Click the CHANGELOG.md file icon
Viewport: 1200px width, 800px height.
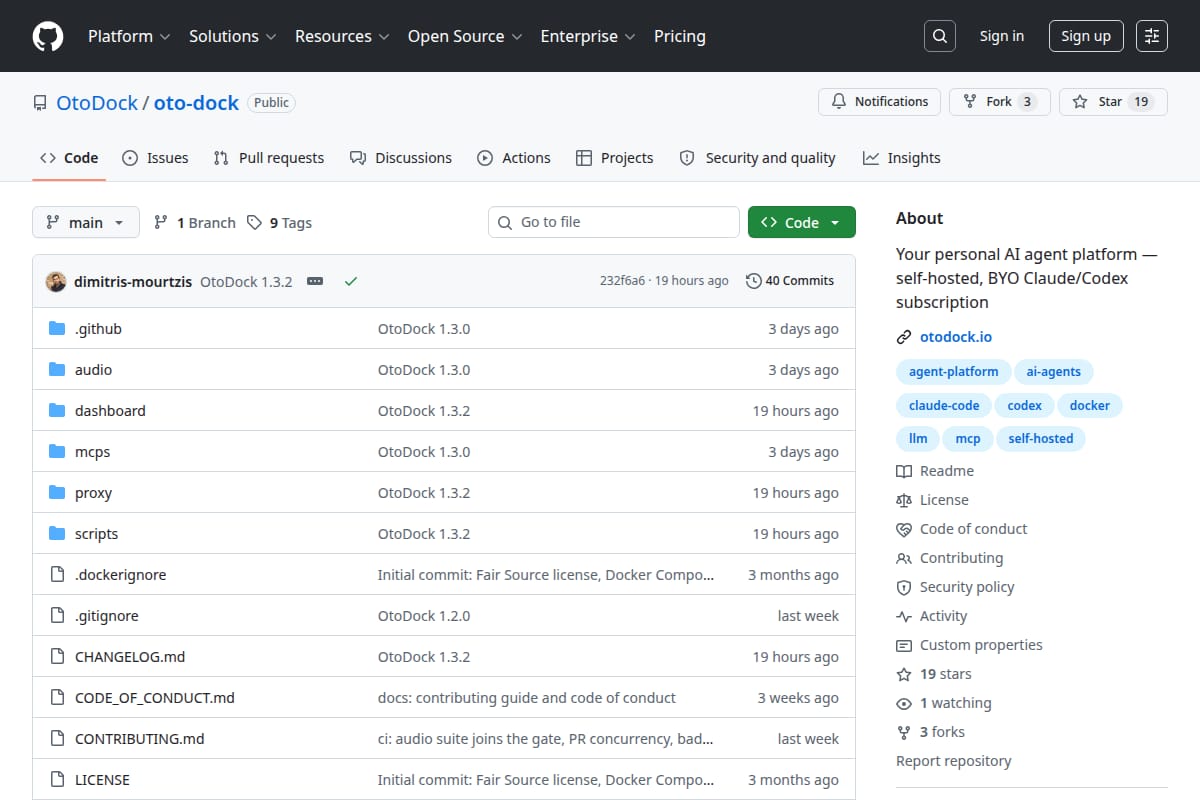click(x=57, y=657)
